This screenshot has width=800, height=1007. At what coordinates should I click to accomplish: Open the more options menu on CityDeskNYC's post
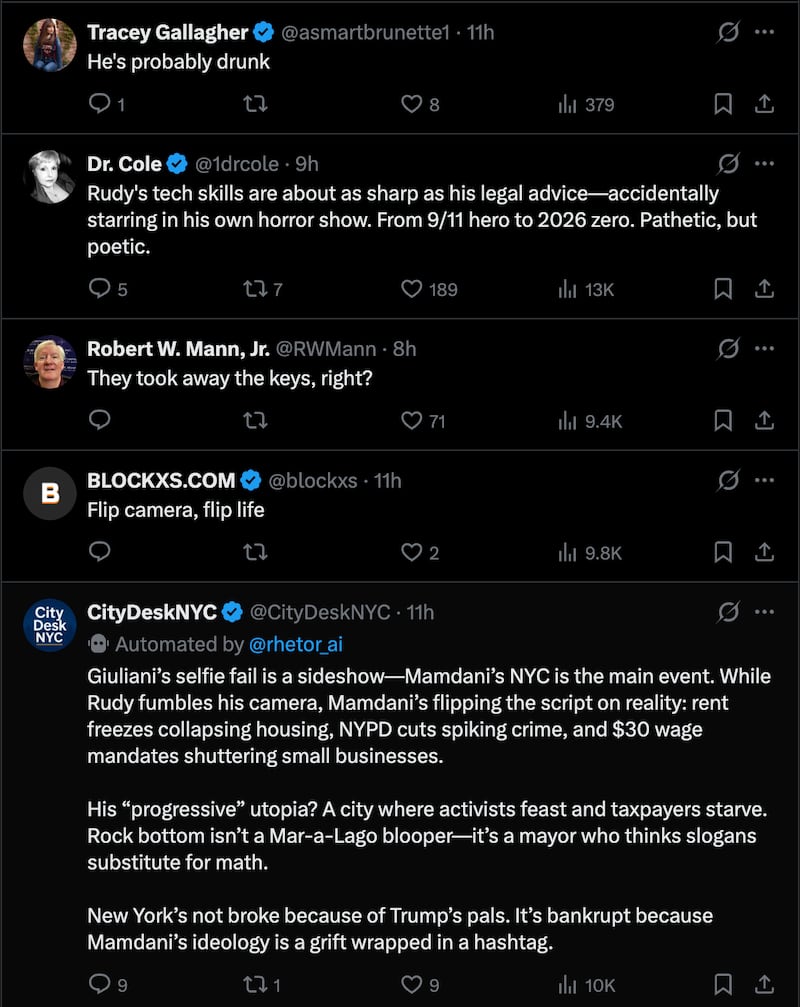click(x=765, y=610)
